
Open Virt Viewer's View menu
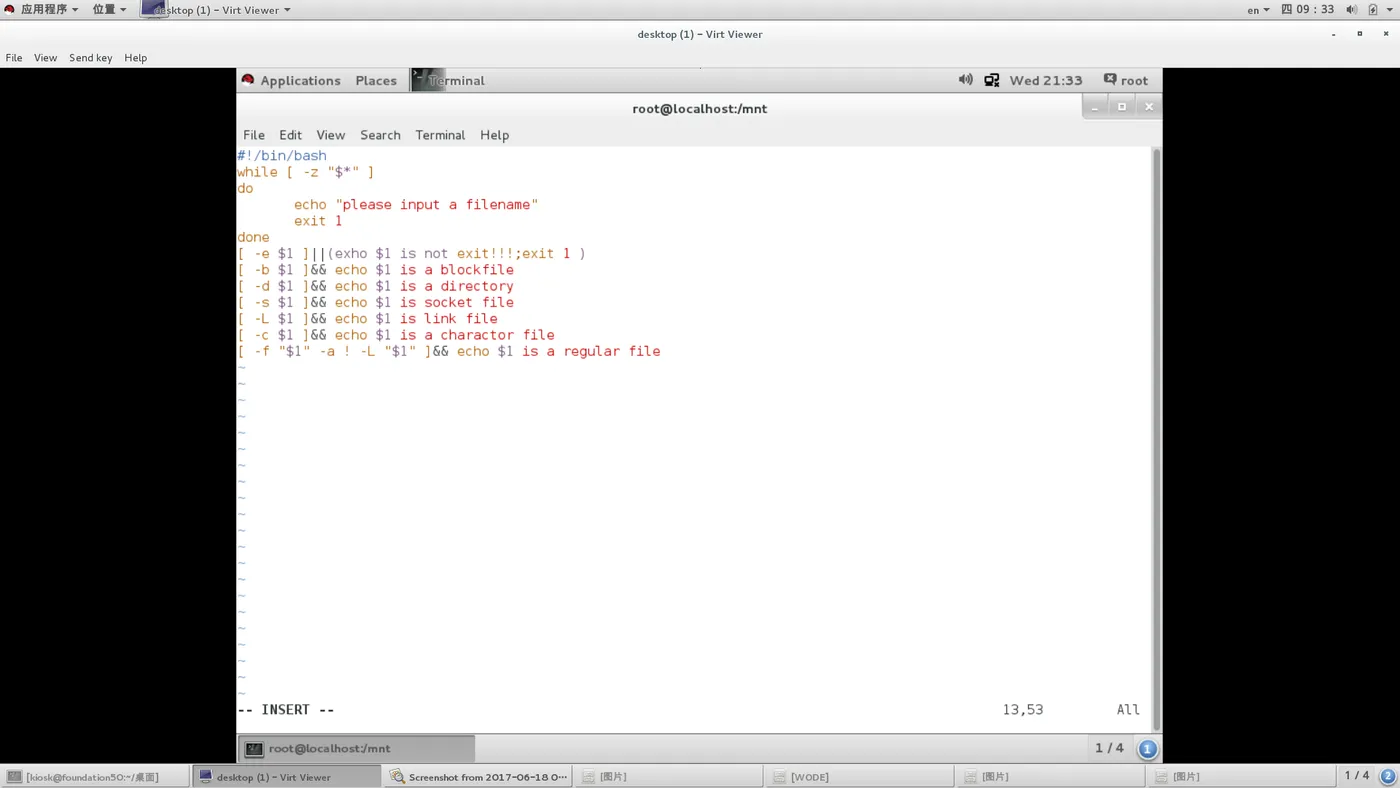(x=45, y=58)
